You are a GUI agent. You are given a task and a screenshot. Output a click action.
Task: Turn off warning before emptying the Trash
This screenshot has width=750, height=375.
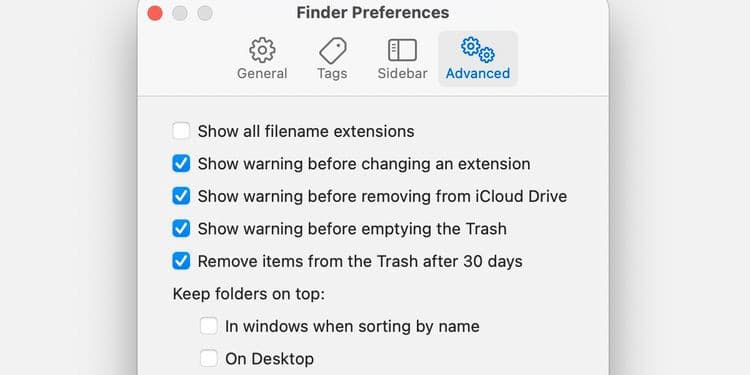pos(181,229)
